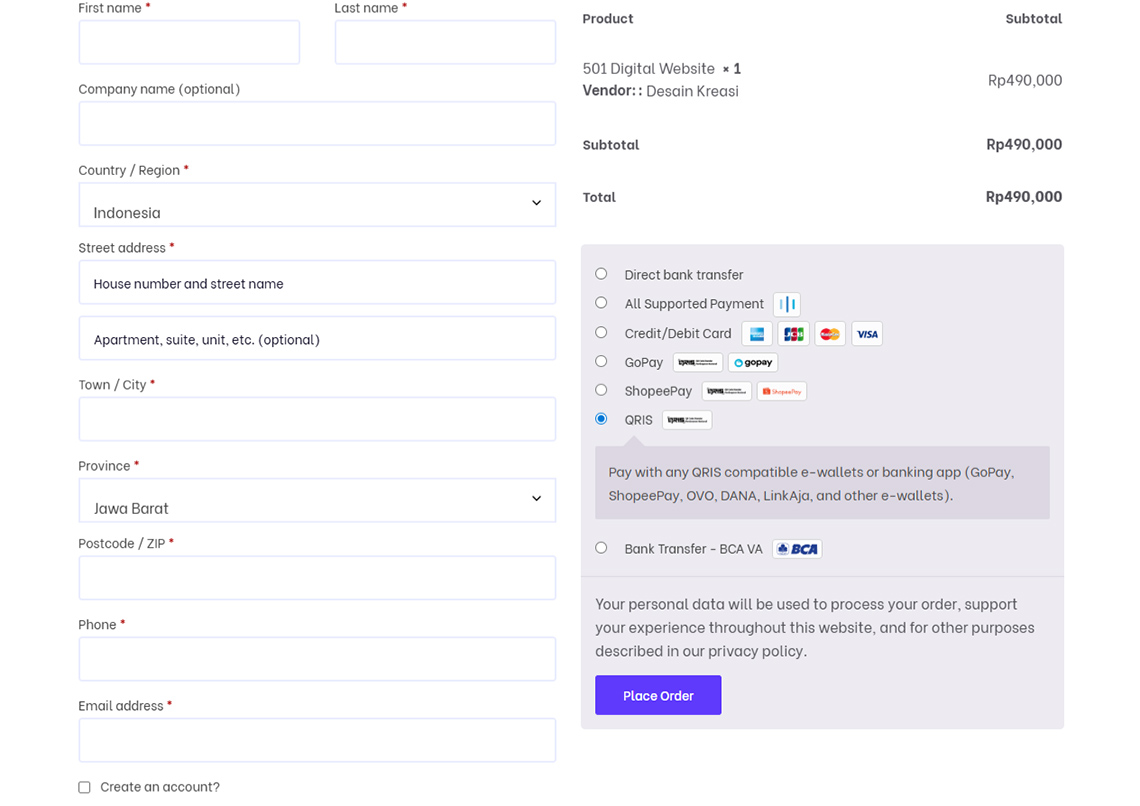
Task: Click the Mastercard logo icon
Action: pyautogui.click(x=830, y=334)
